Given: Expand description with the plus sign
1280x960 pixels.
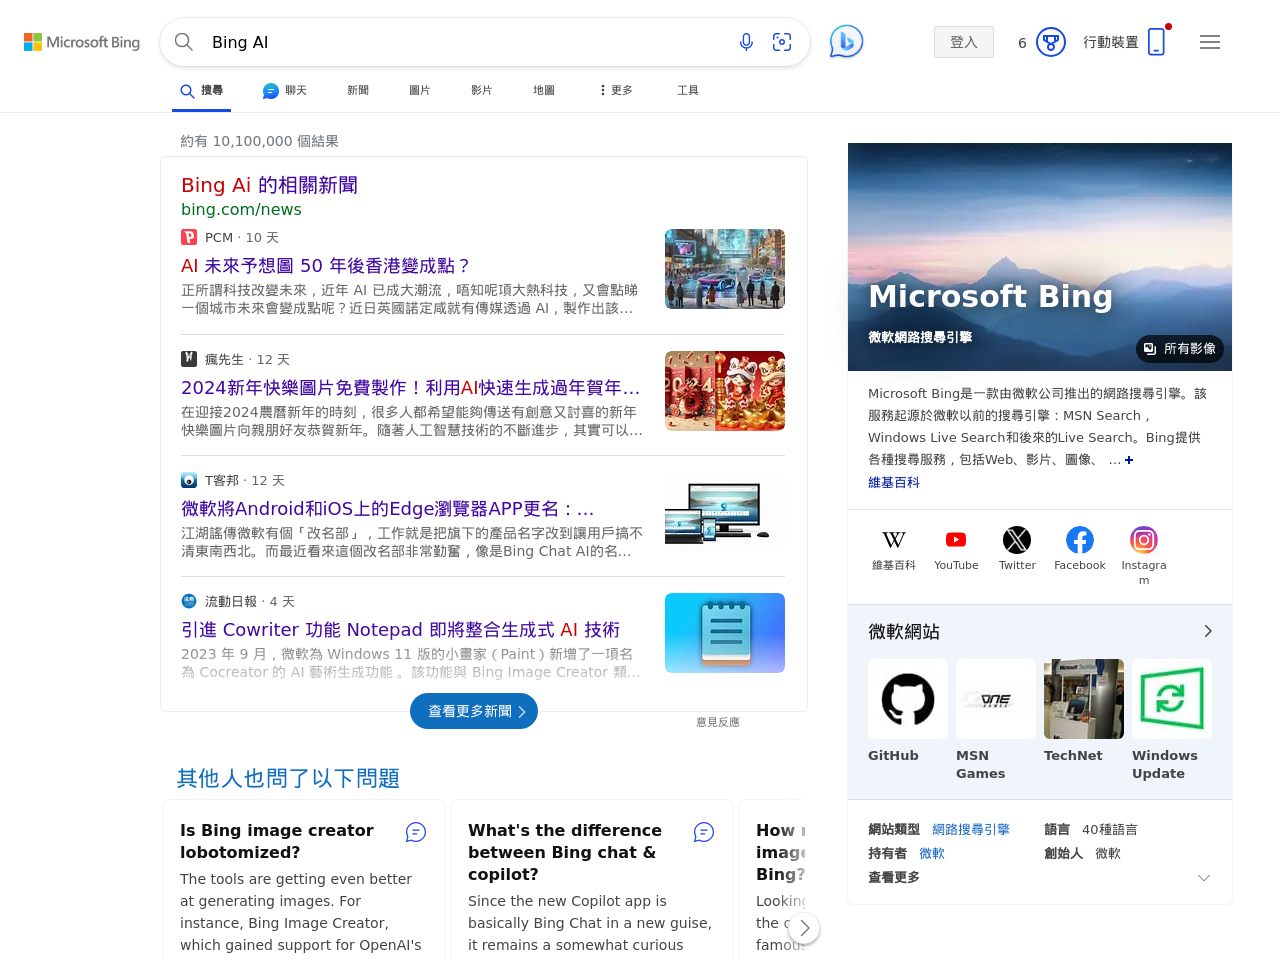Looking at the screenshot, I should (1129, 460).
